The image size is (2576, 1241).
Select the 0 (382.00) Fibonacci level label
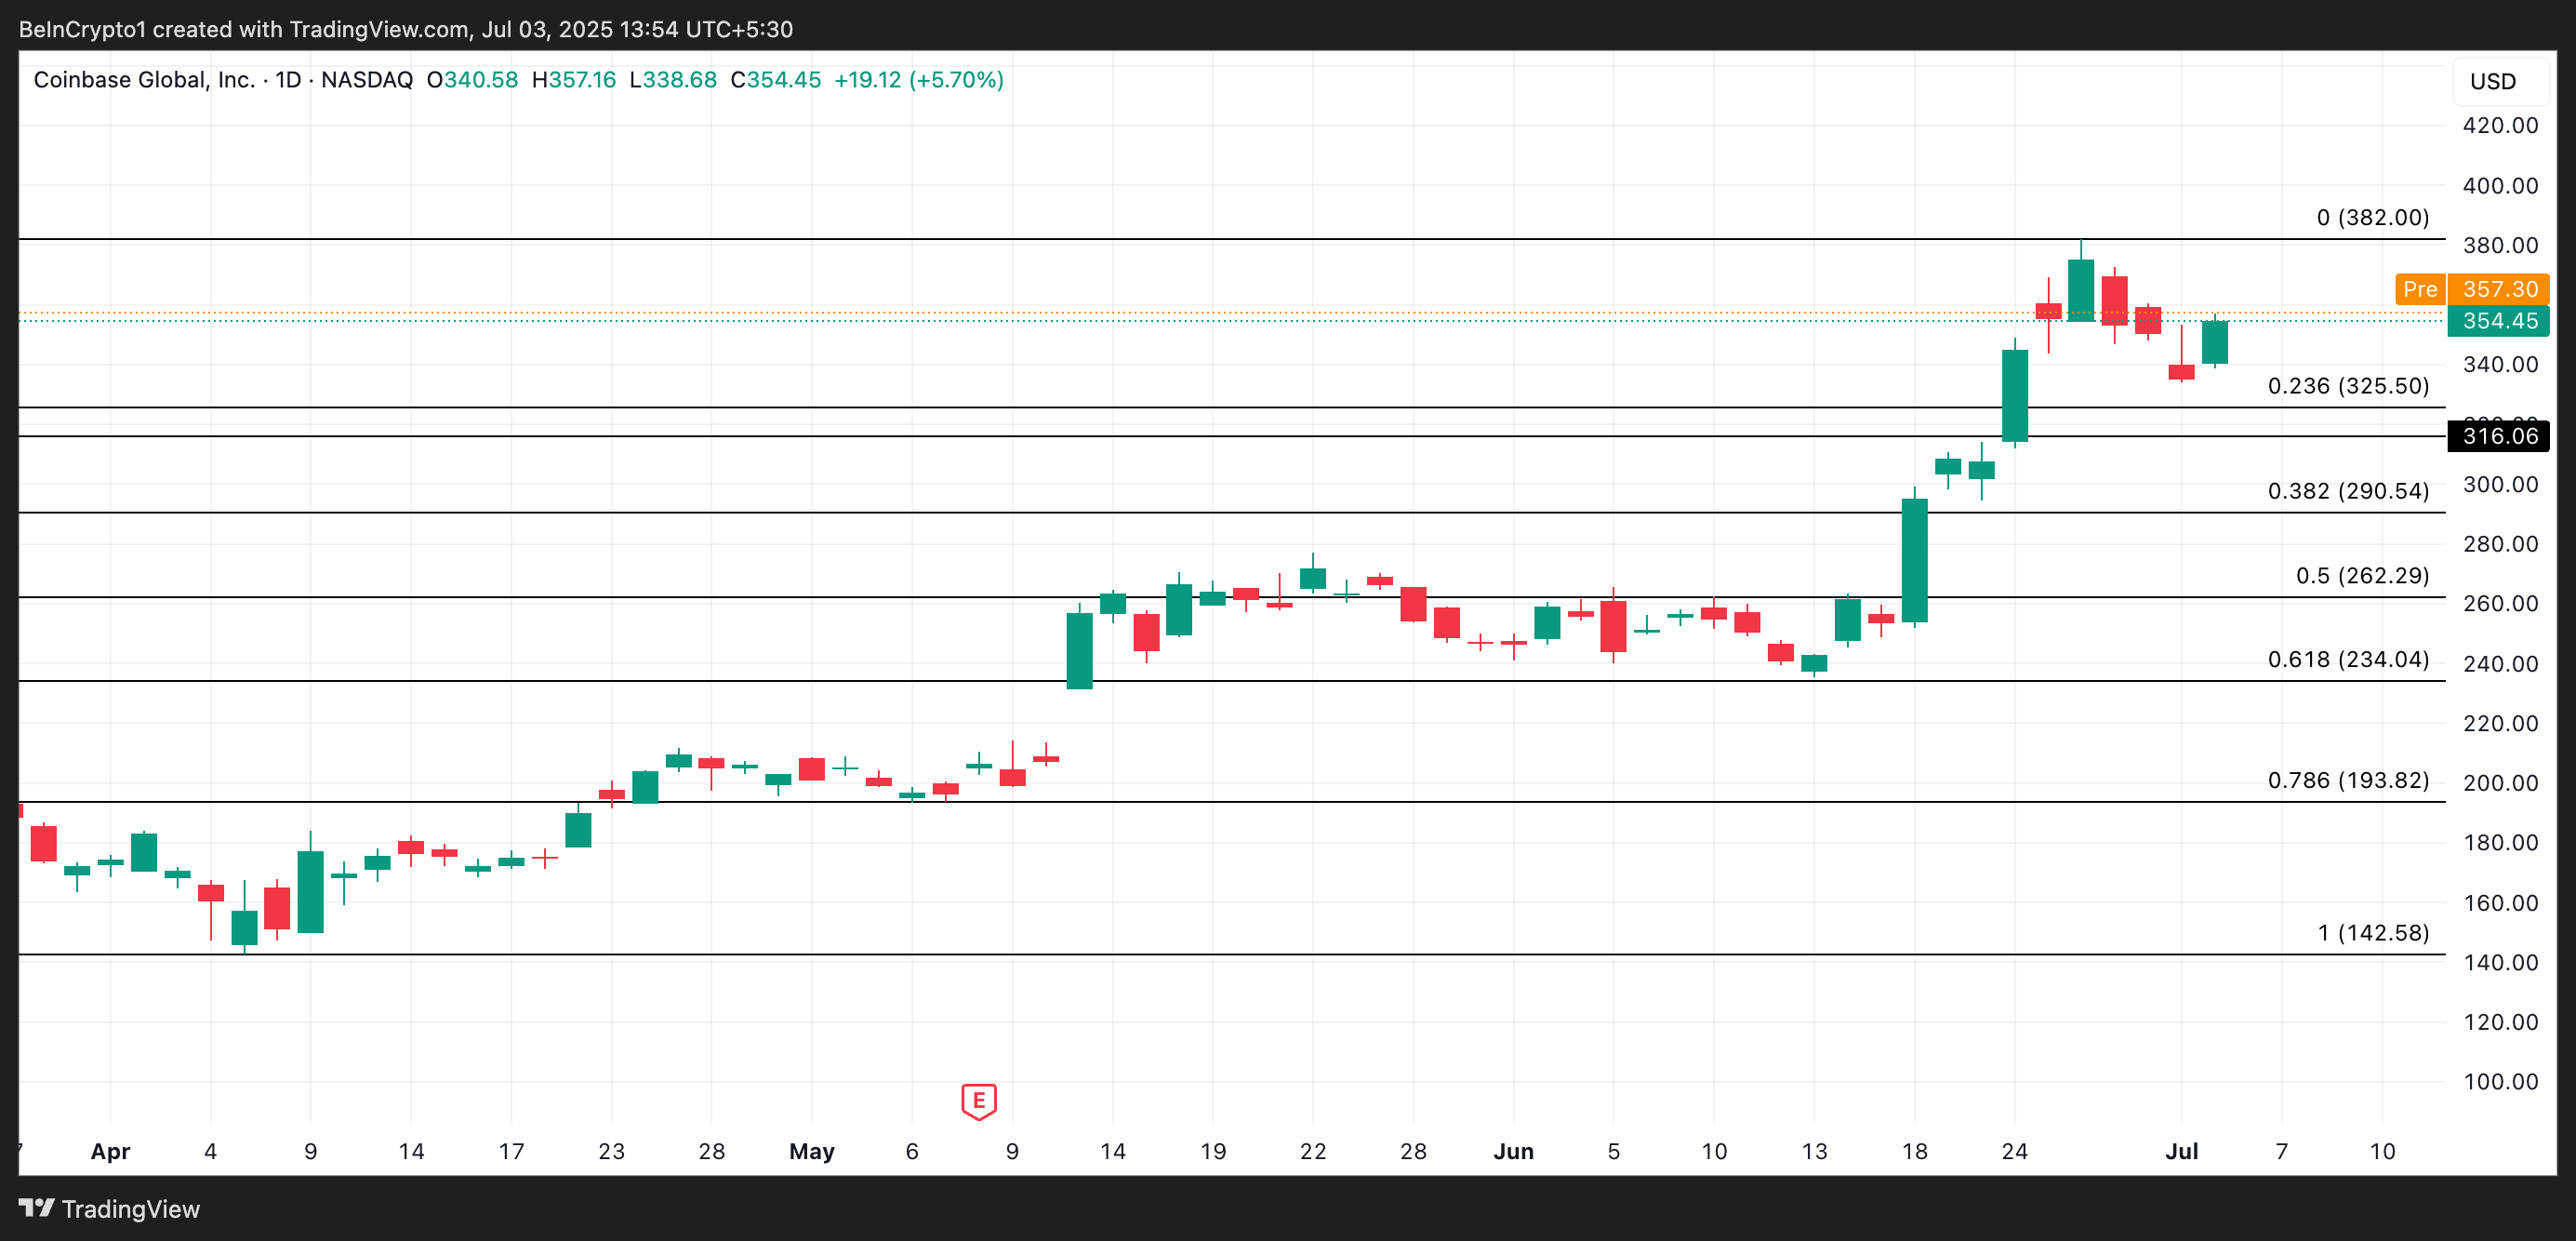(2372, 217)
